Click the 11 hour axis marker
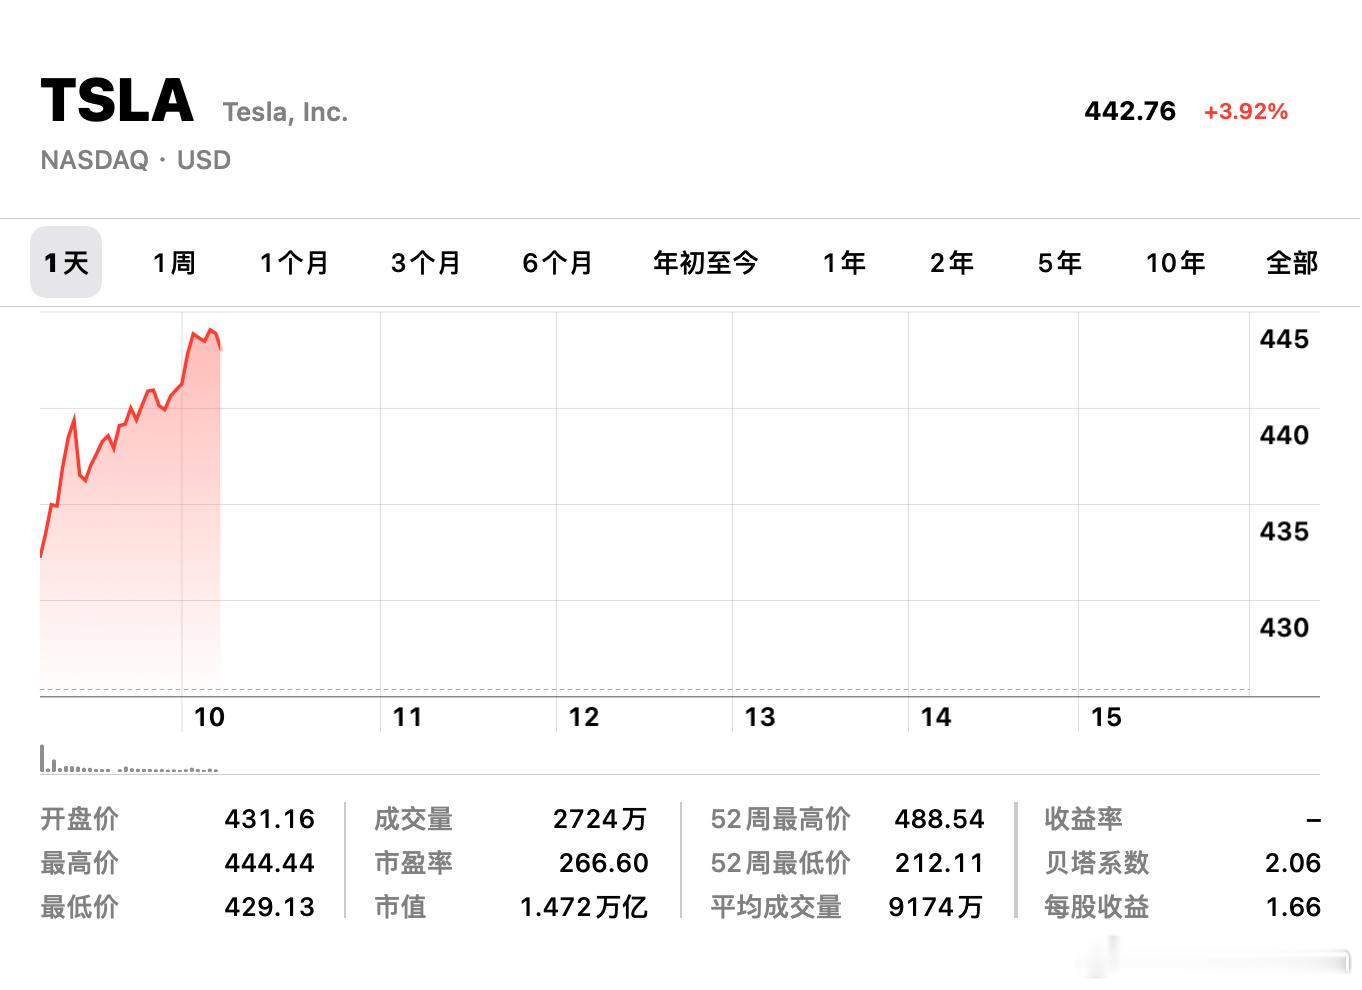This screenshot has width=1362, height=990. (407, 717)
